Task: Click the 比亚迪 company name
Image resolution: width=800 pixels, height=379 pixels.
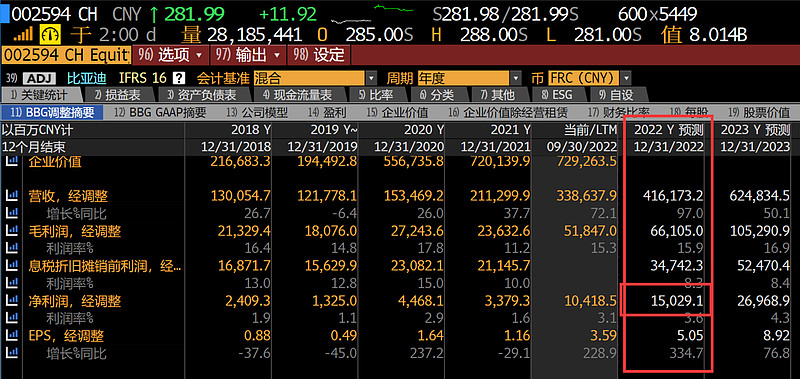Action: click(87, 79)
